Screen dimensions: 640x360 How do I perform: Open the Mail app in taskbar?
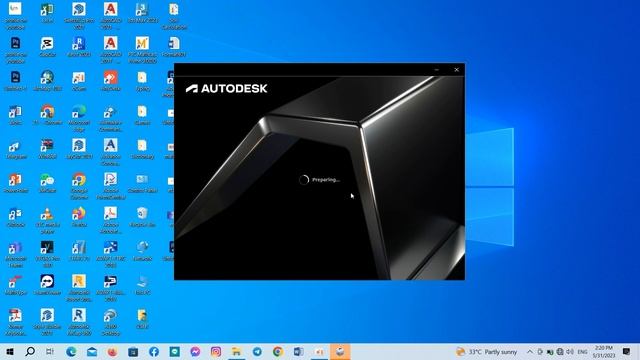92,351
